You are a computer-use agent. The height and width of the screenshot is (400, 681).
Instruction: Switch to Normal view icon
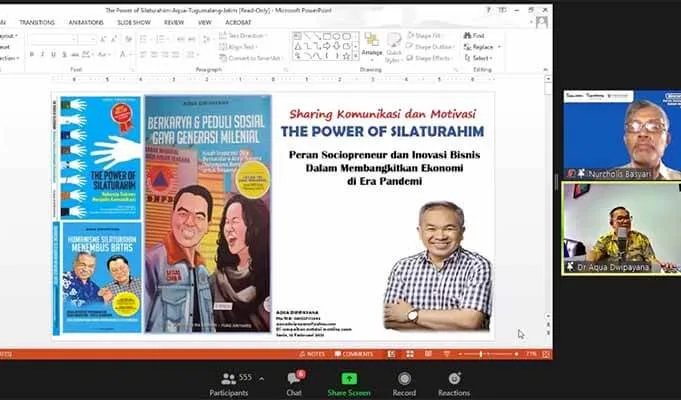click(391, 354)
